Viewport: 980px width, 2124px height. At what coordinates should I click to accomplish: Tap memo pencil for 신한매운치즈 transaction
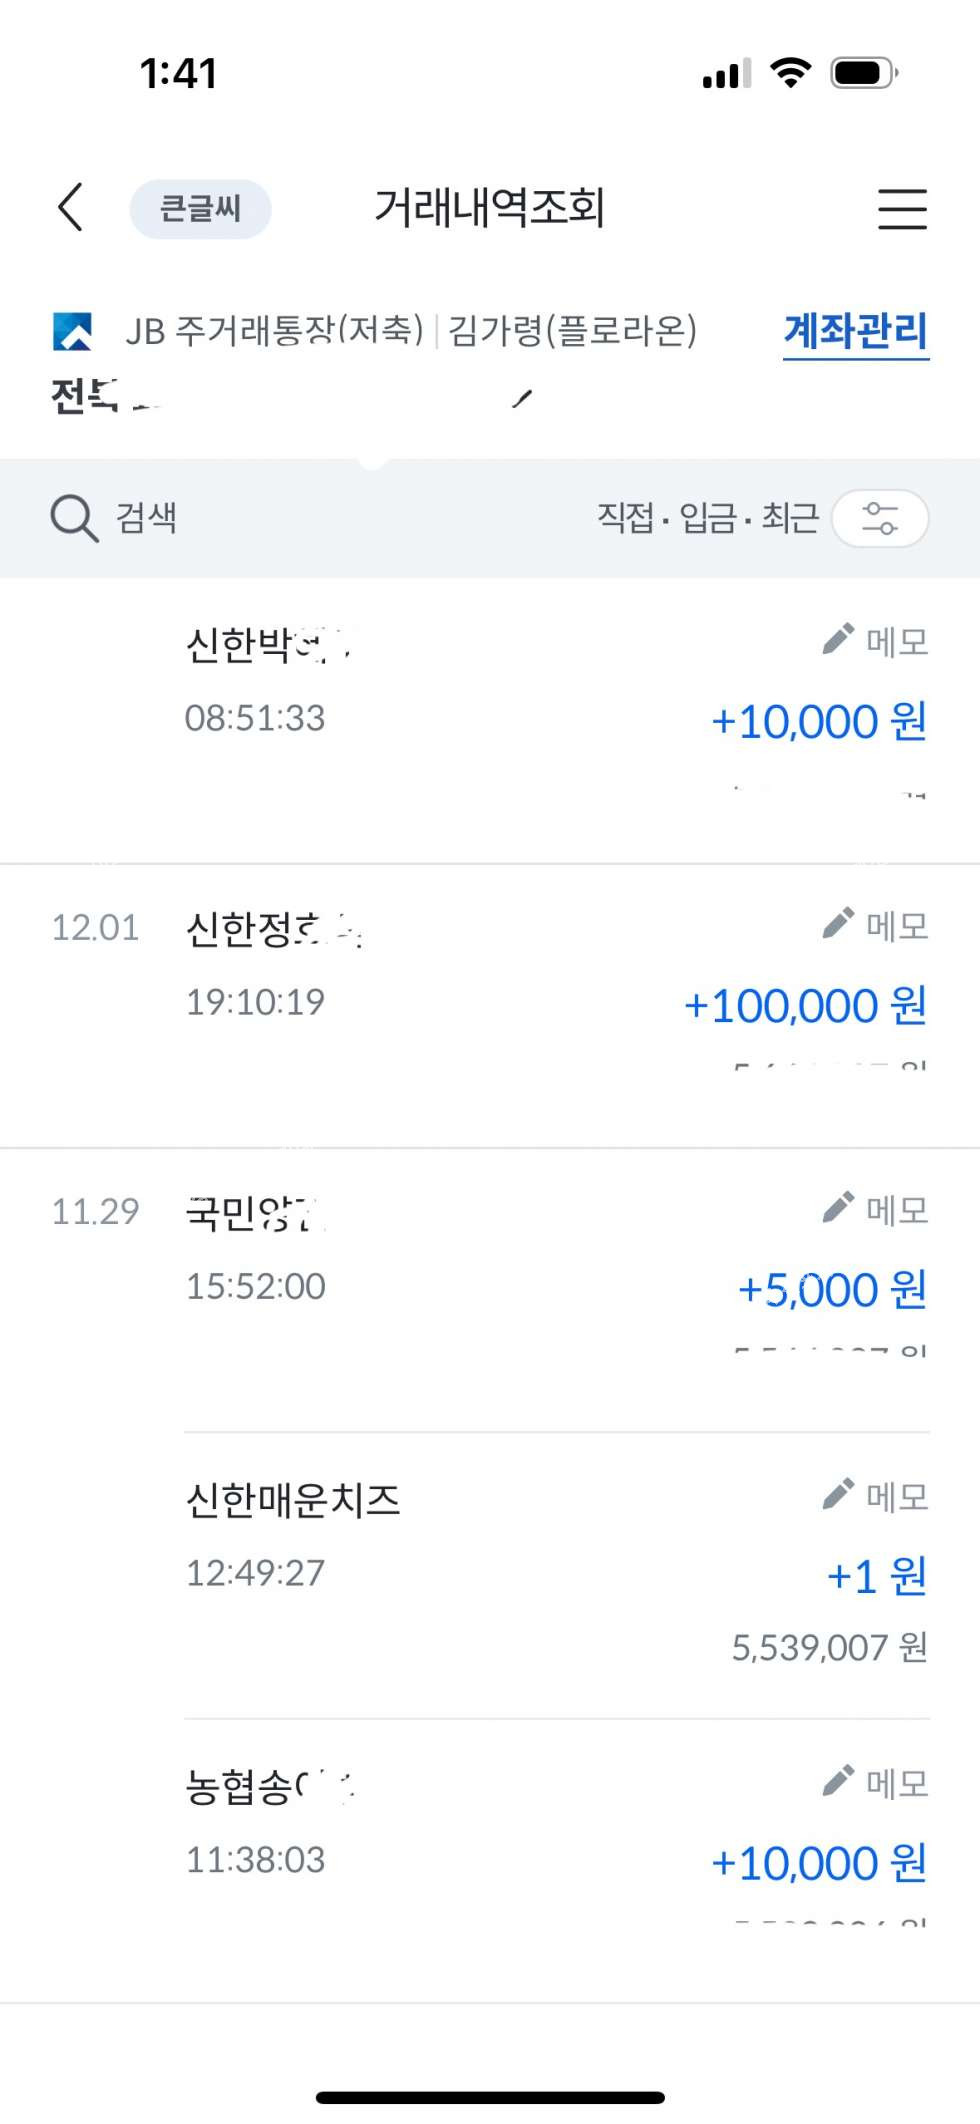(x=838, y=1495)
